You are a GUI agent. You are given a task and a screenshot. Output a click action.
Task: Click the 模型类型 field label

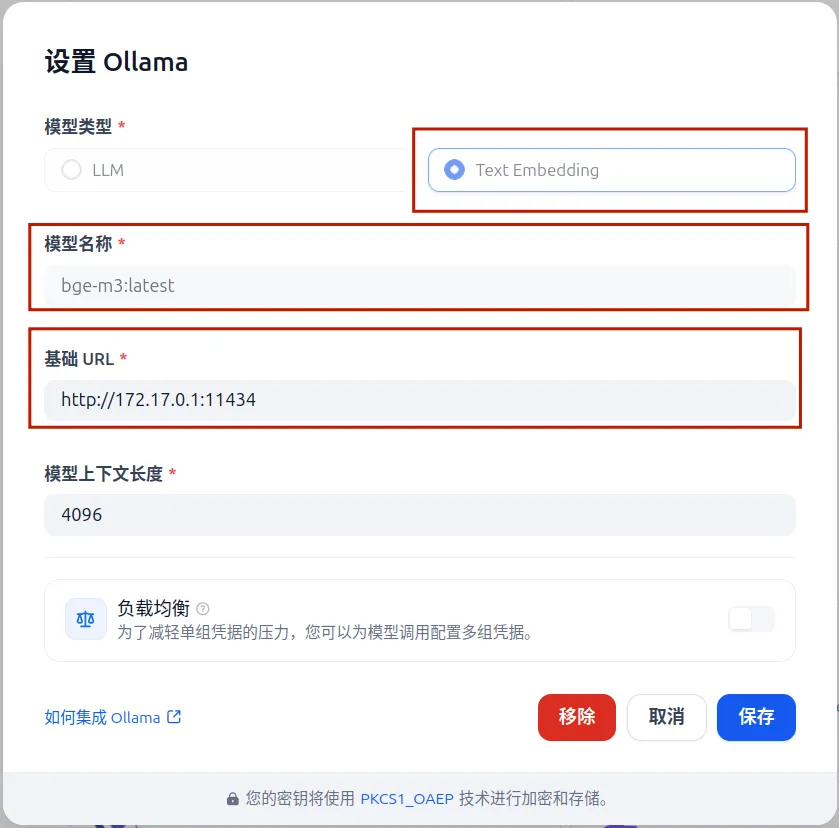(78, 127)
